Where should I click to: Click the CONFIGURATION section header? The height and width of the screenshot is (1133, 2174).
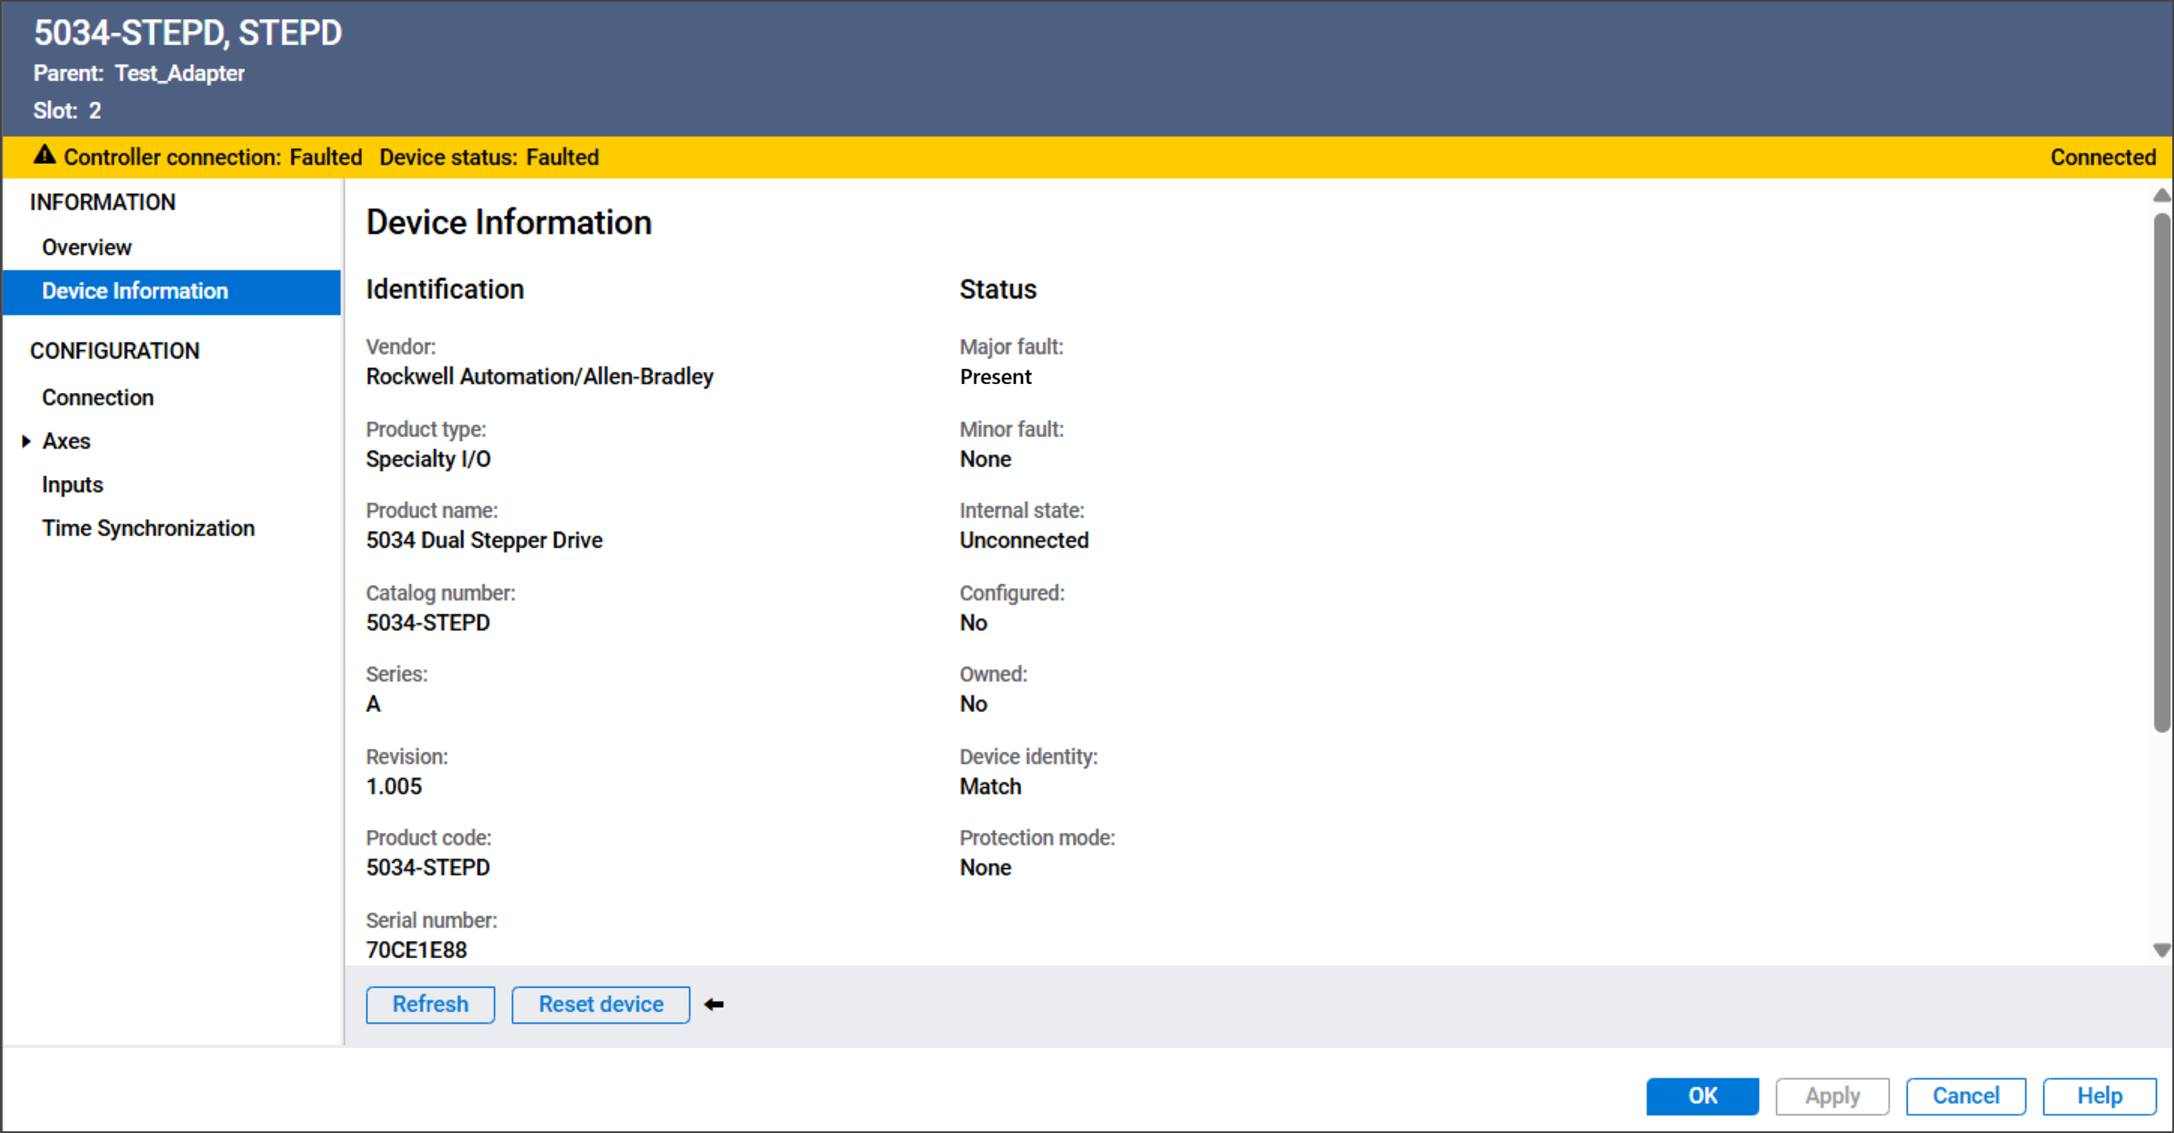[x=115, y=351]
